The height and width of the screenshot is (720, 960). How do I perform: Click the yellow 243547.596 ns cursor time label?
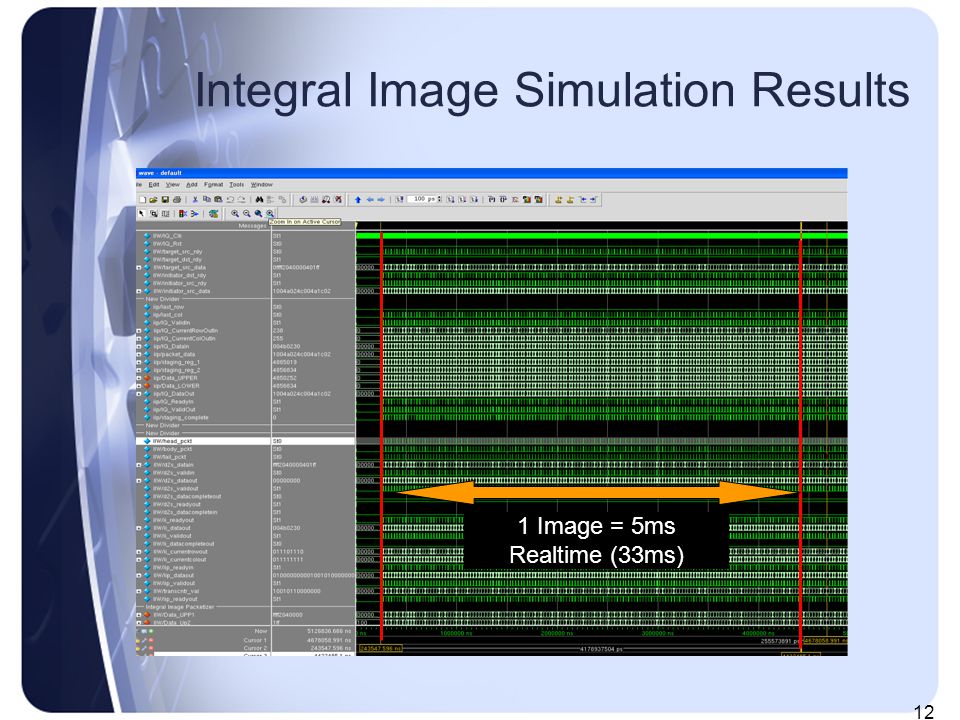(x=380, y=648)
